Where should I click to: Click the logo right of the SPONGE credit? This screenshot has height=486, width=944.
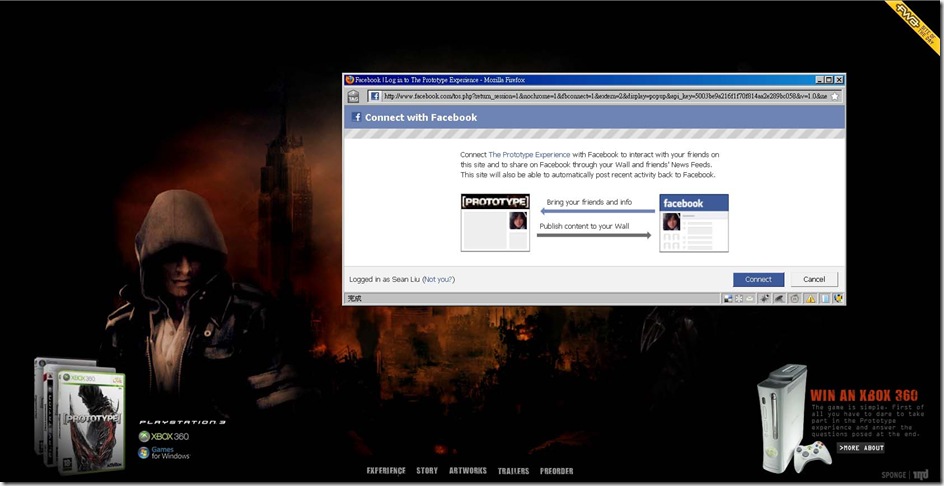tap(920, 474)
